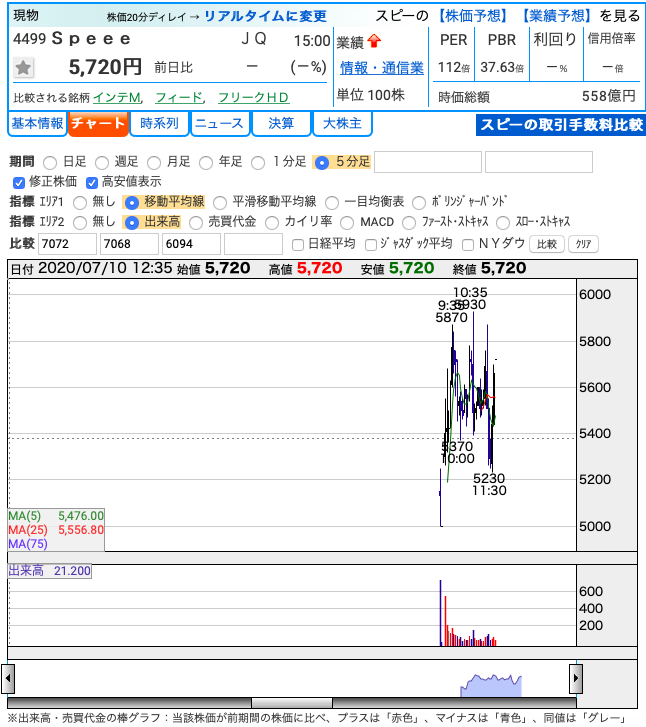Open the インテM comparison link

click(117, 97)
